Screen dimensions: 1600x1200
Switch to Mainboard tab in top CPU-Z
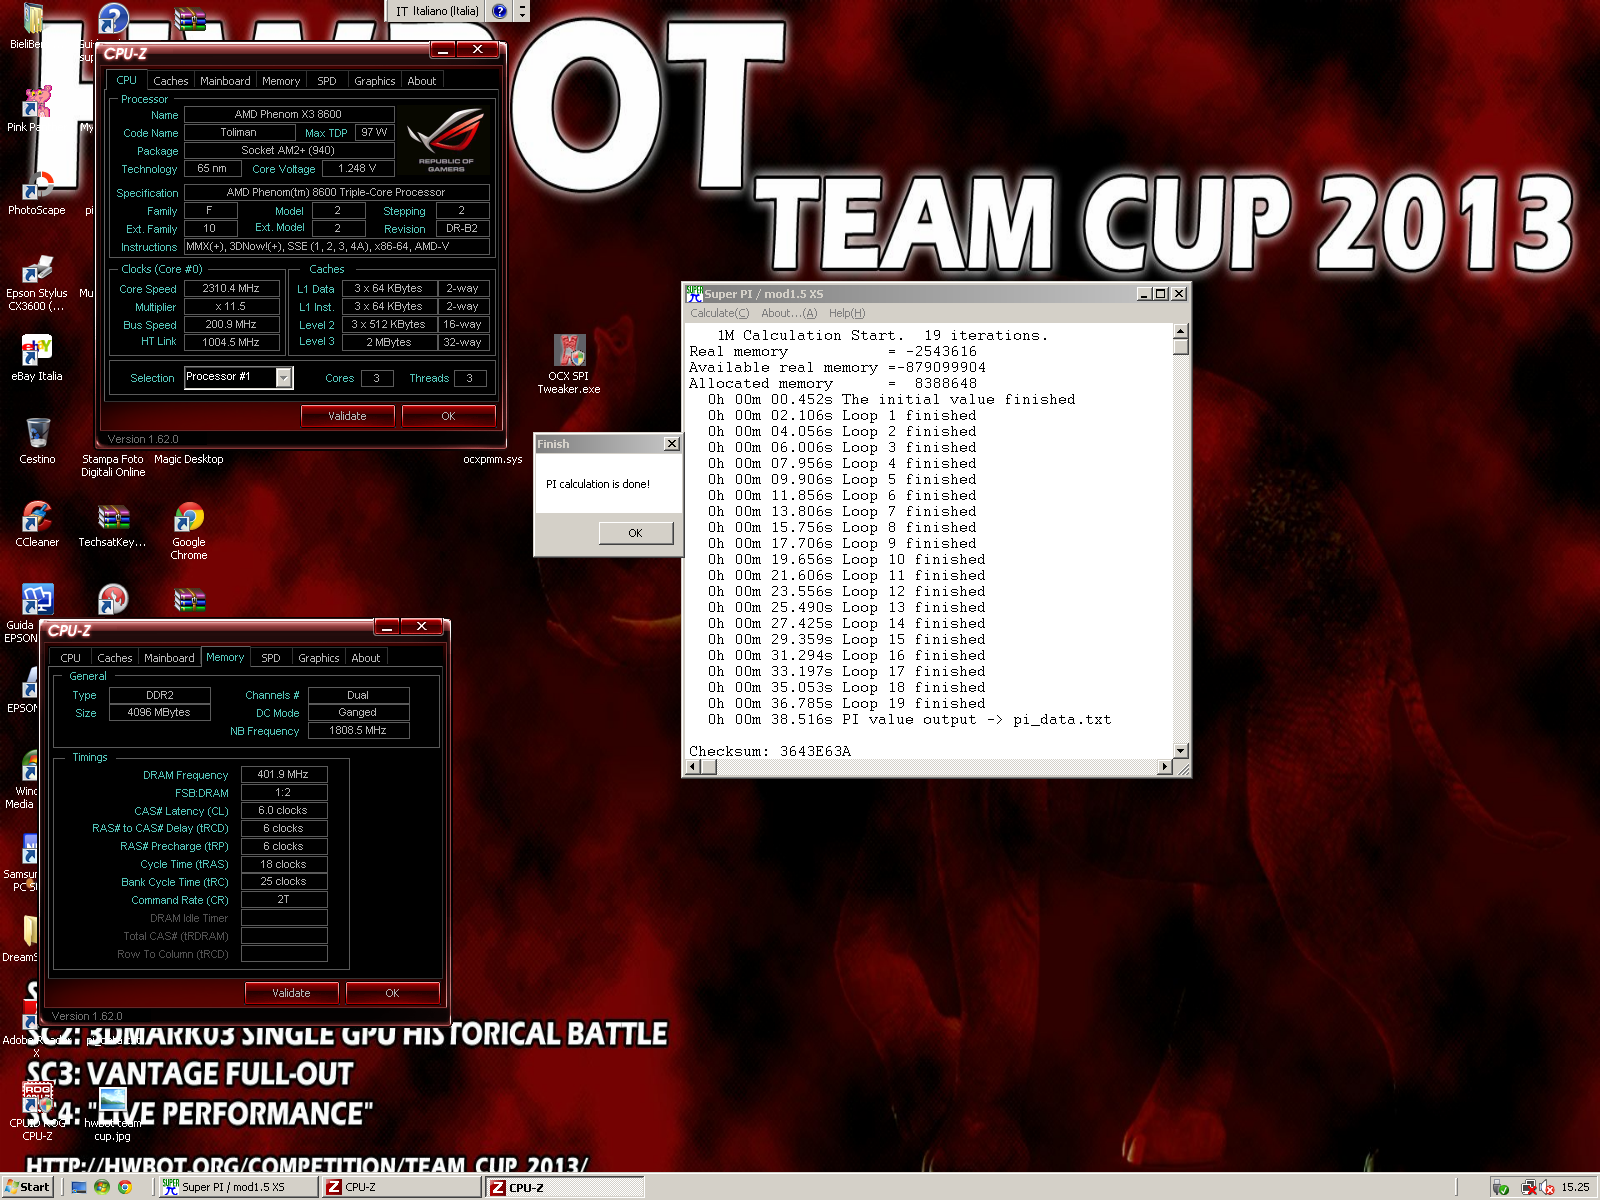click(x=225, y=81)
